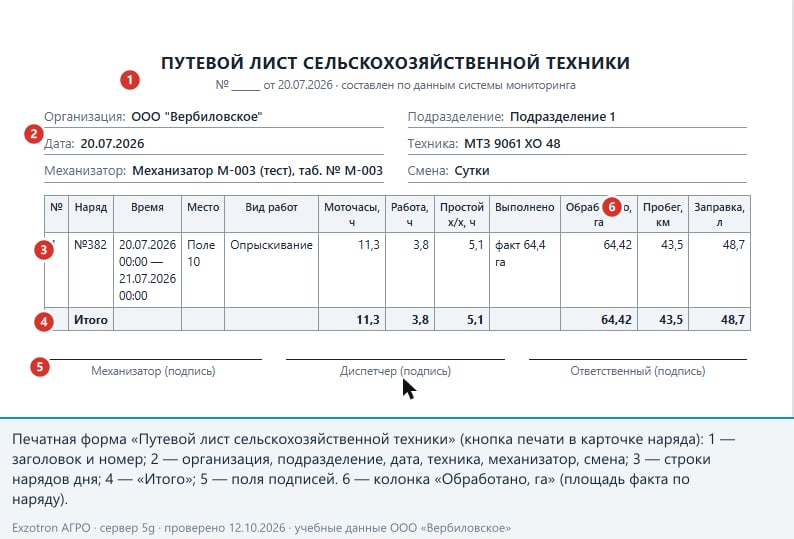The height and width of the screenshot is (539, 794).
Task: Click the «Организация:» field label
Action: pos(85,117)
